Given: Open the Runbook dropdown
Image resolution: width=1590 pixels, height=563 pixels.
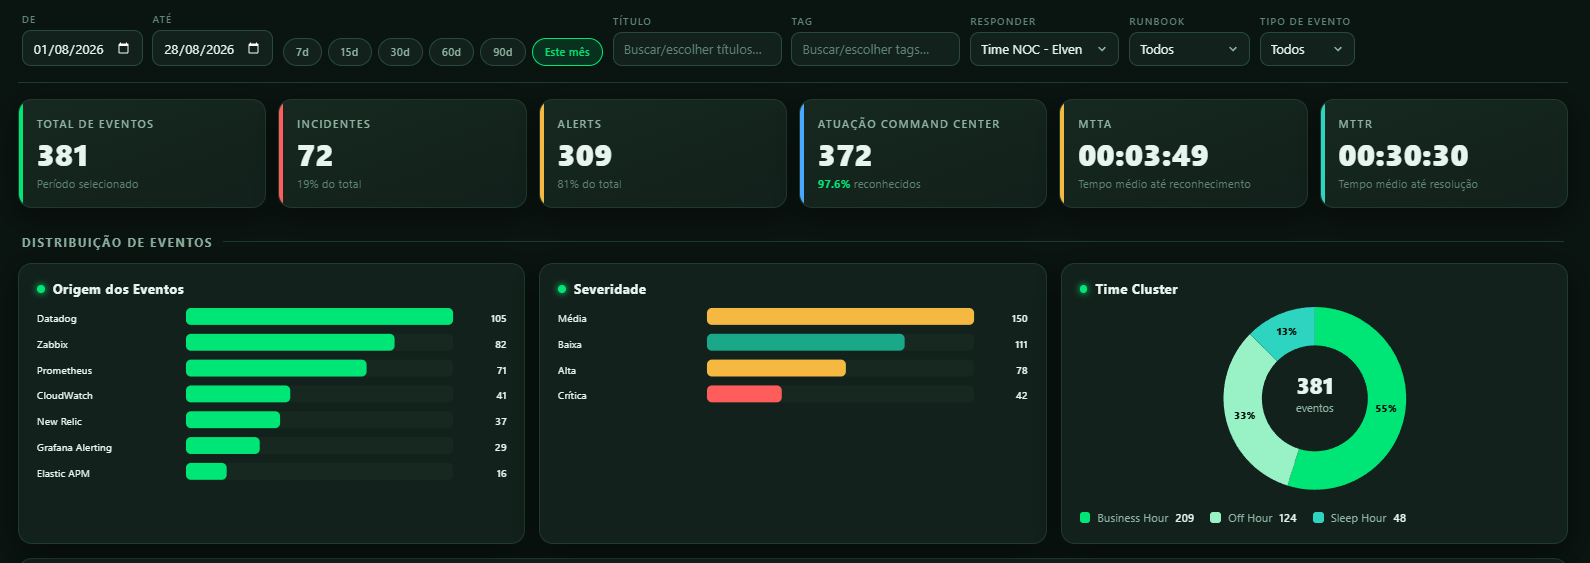Looking at the screenshot, I should [1189, 49].
